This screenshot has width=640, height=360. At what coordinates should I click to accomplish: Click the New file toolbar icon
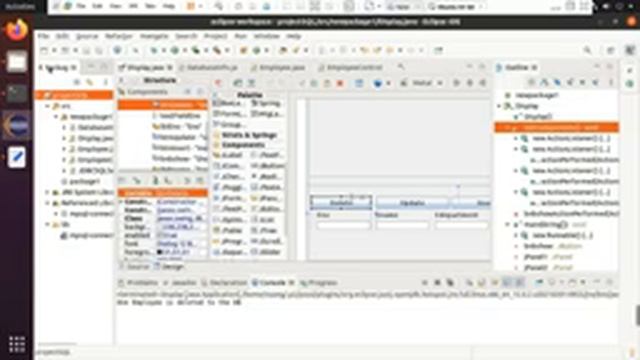tap(44, 51)
